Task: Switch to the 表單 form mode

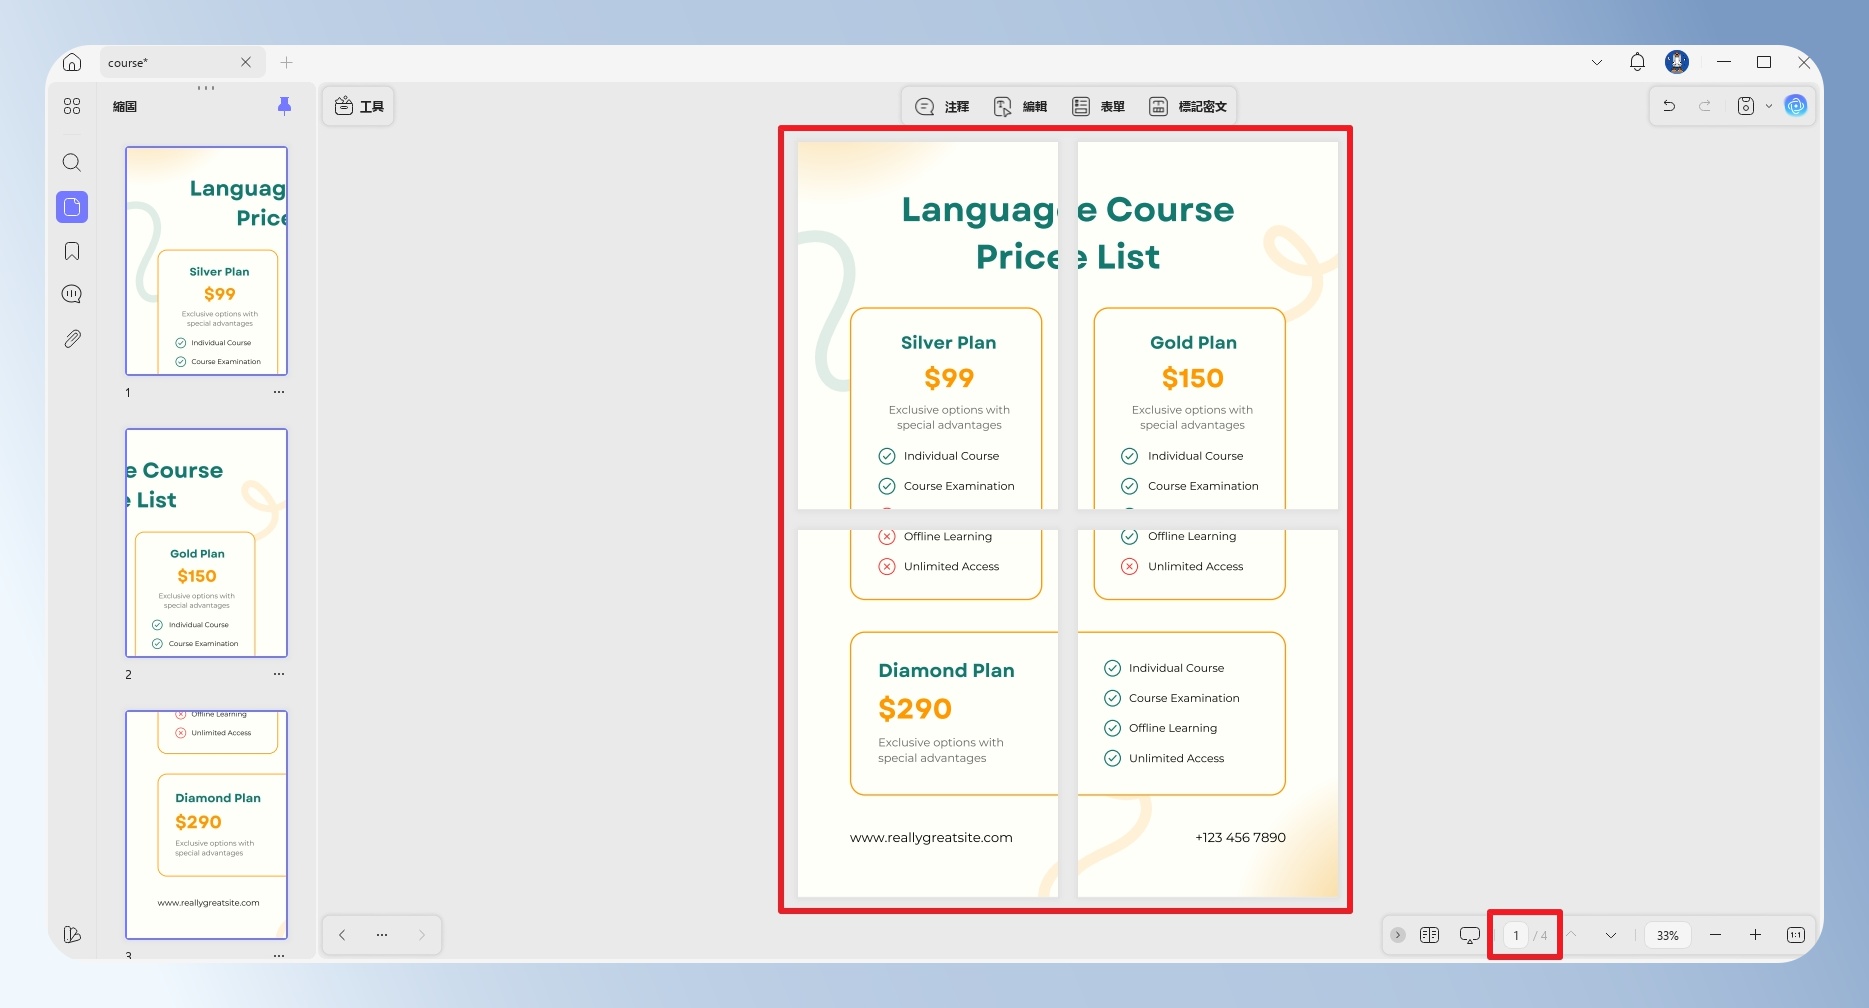Action: click(x=1098, y=106)
